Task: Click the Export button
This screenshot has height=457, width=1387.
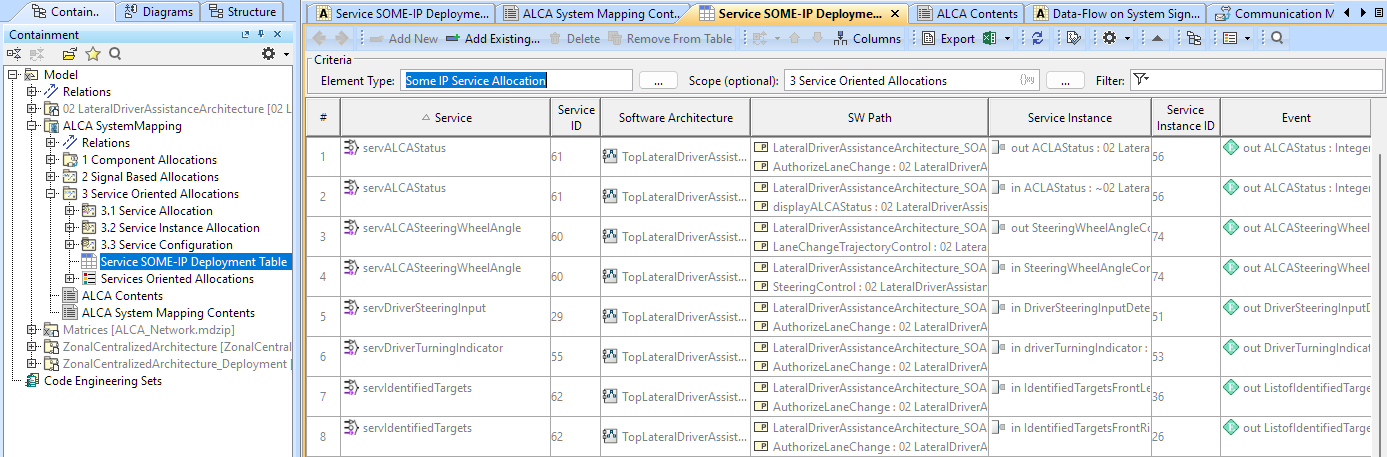Action: (x=948, y=39)
